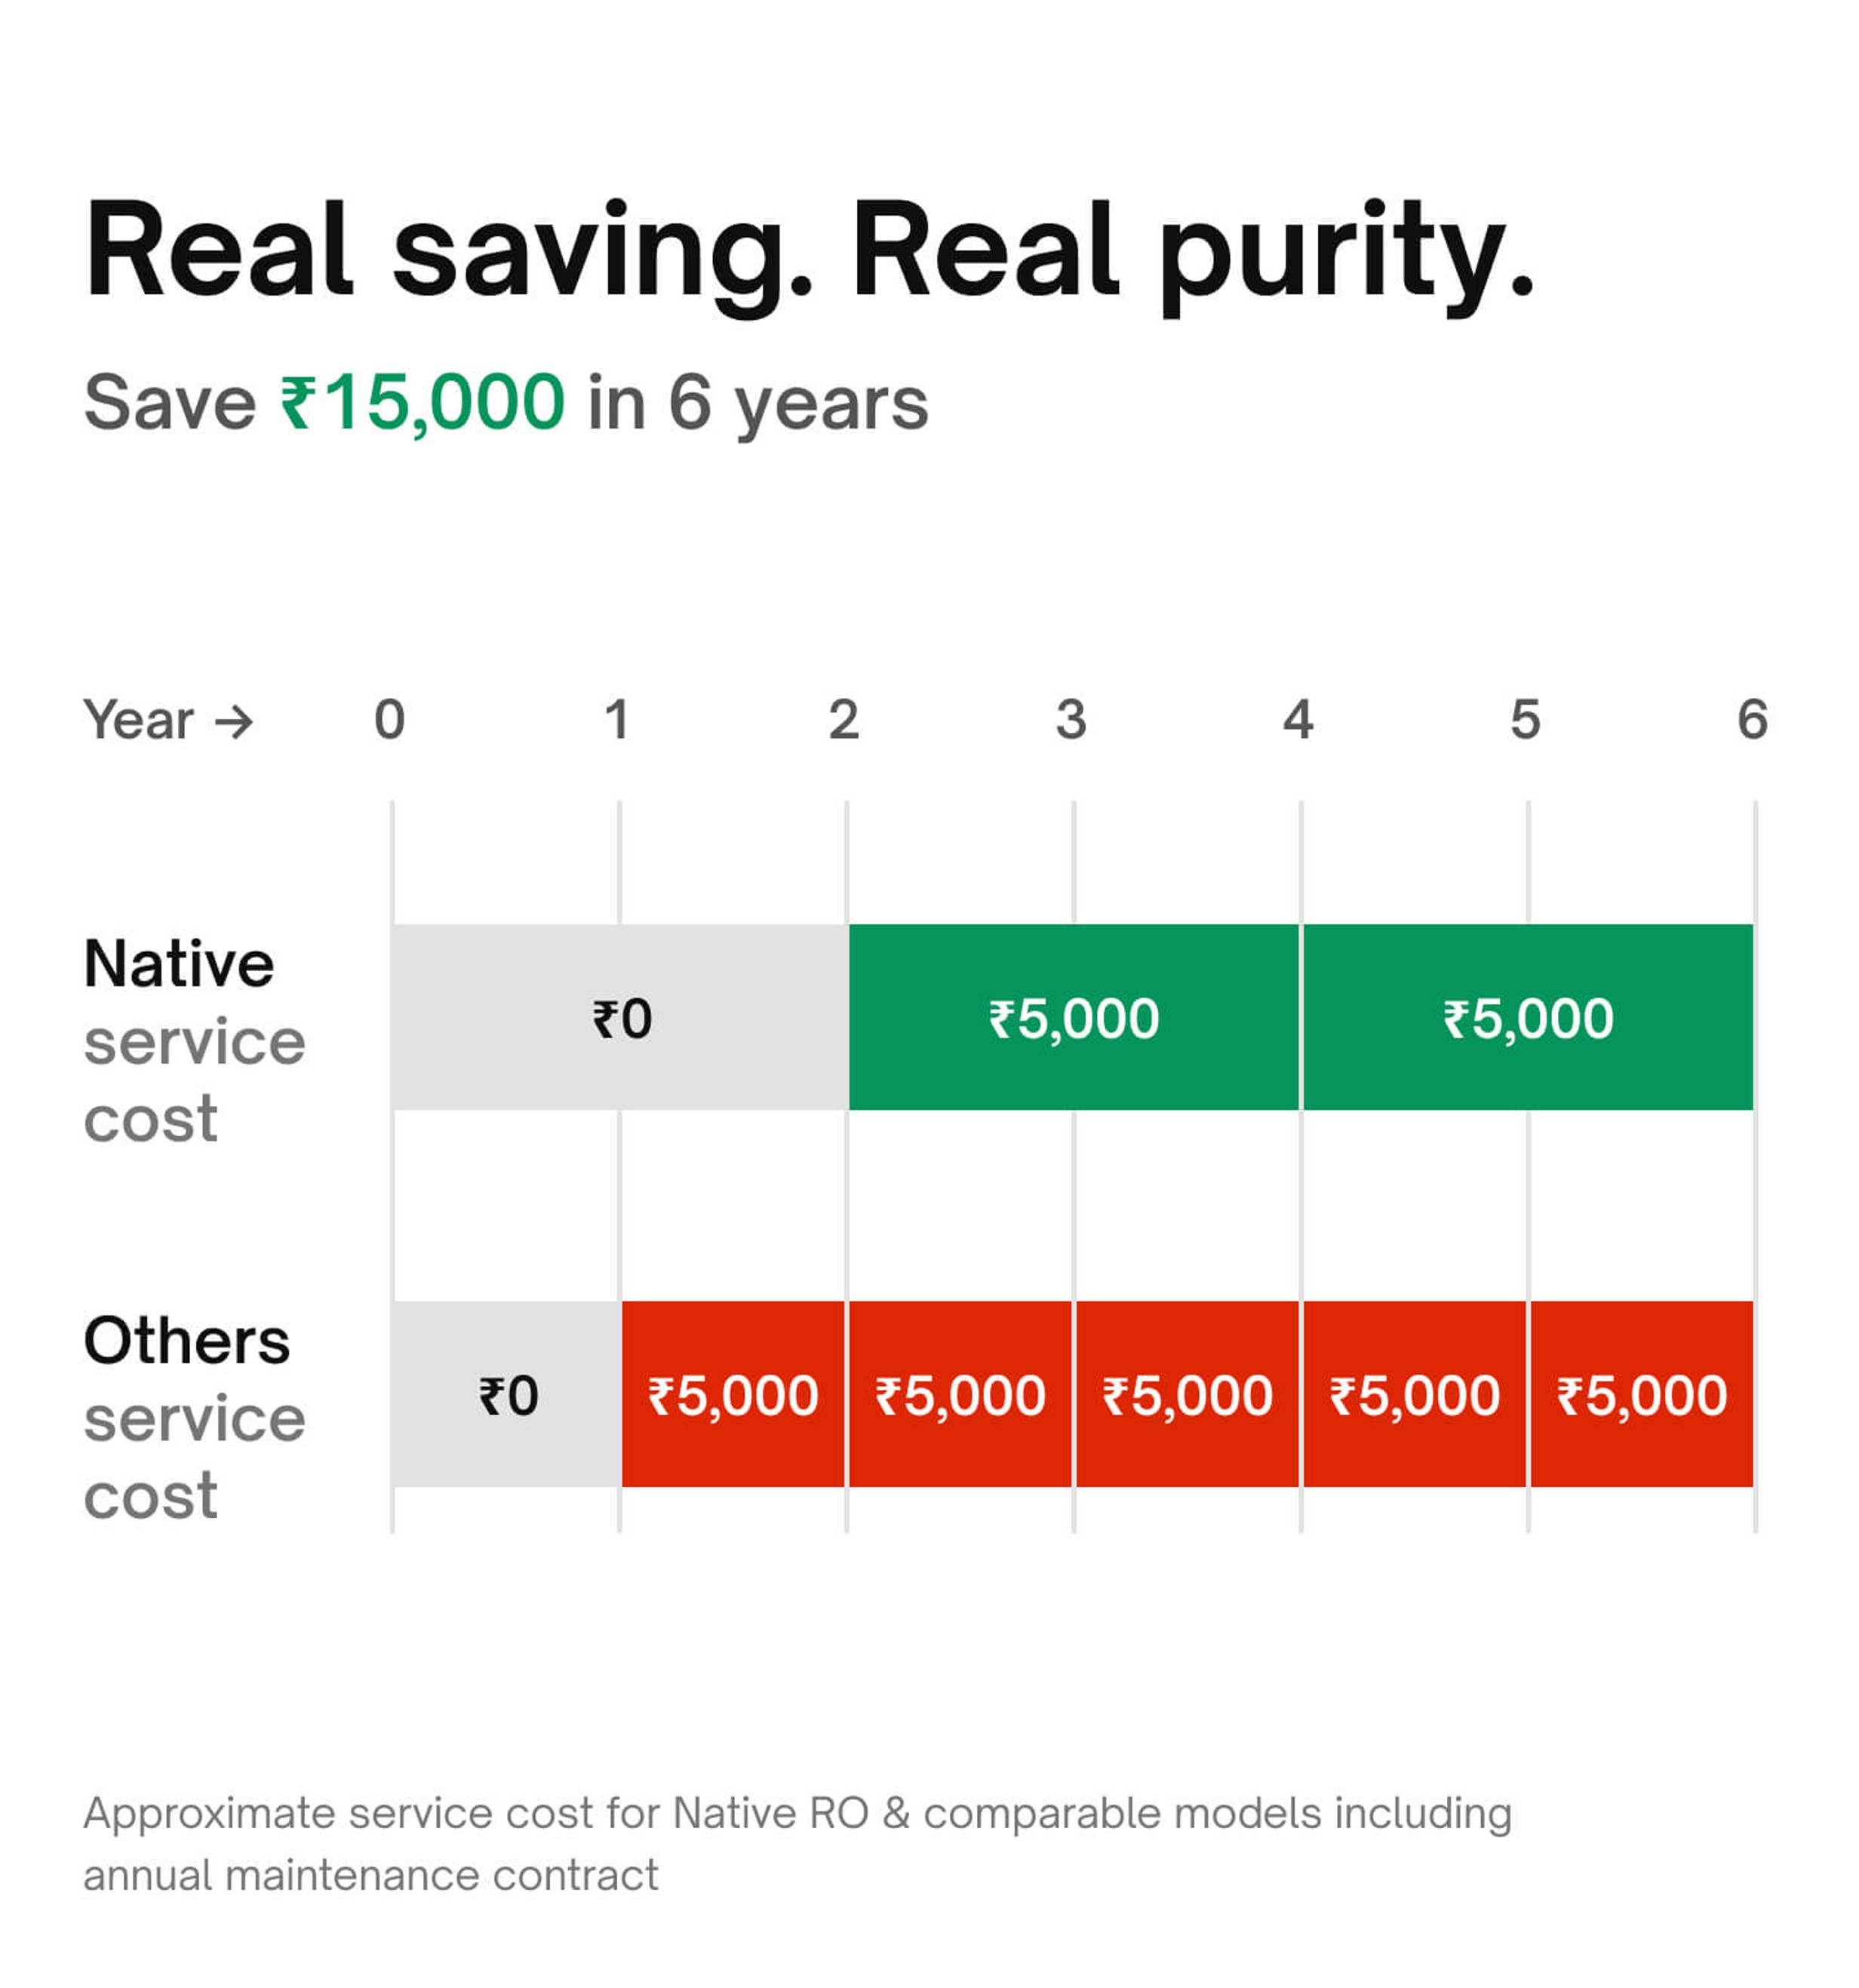Click the year 0 axis label
1859x1988 pixels.
pyautogui.click(x=390, y=720)
